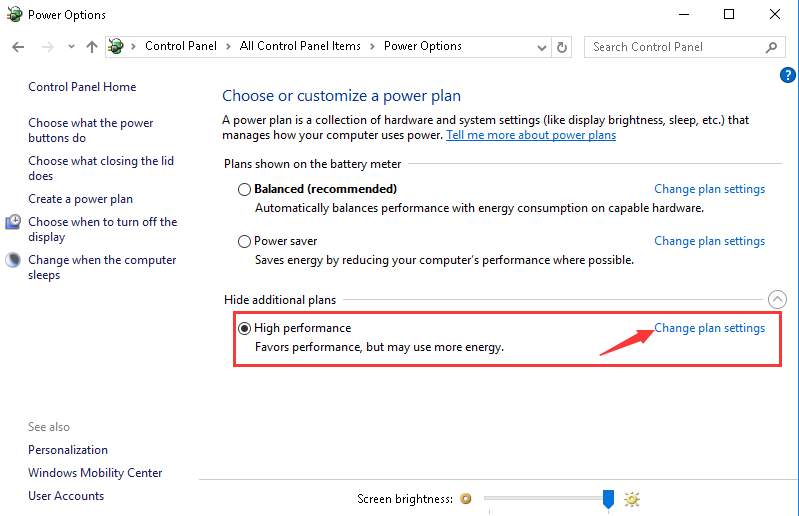Select the Balanced (recommended) plan
Screen dimensions: 799x516
(x=244, y=189)
